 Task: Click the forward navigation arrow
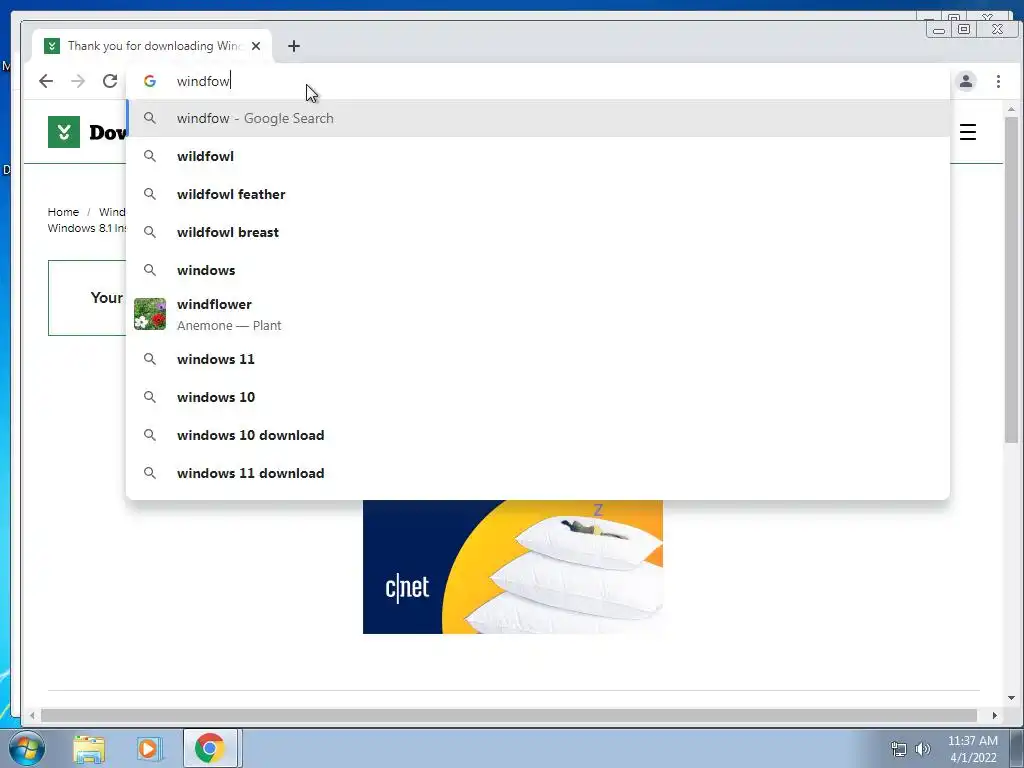pyautogui.click(x=78, y=81)
